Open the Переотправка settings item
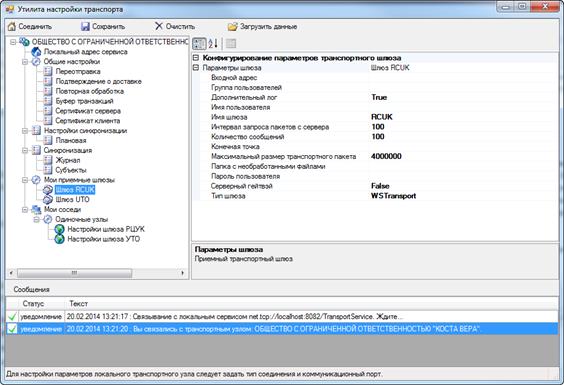The height and width of the screenshot is (385, 564). pyautogui.click(x=78, y=72)
